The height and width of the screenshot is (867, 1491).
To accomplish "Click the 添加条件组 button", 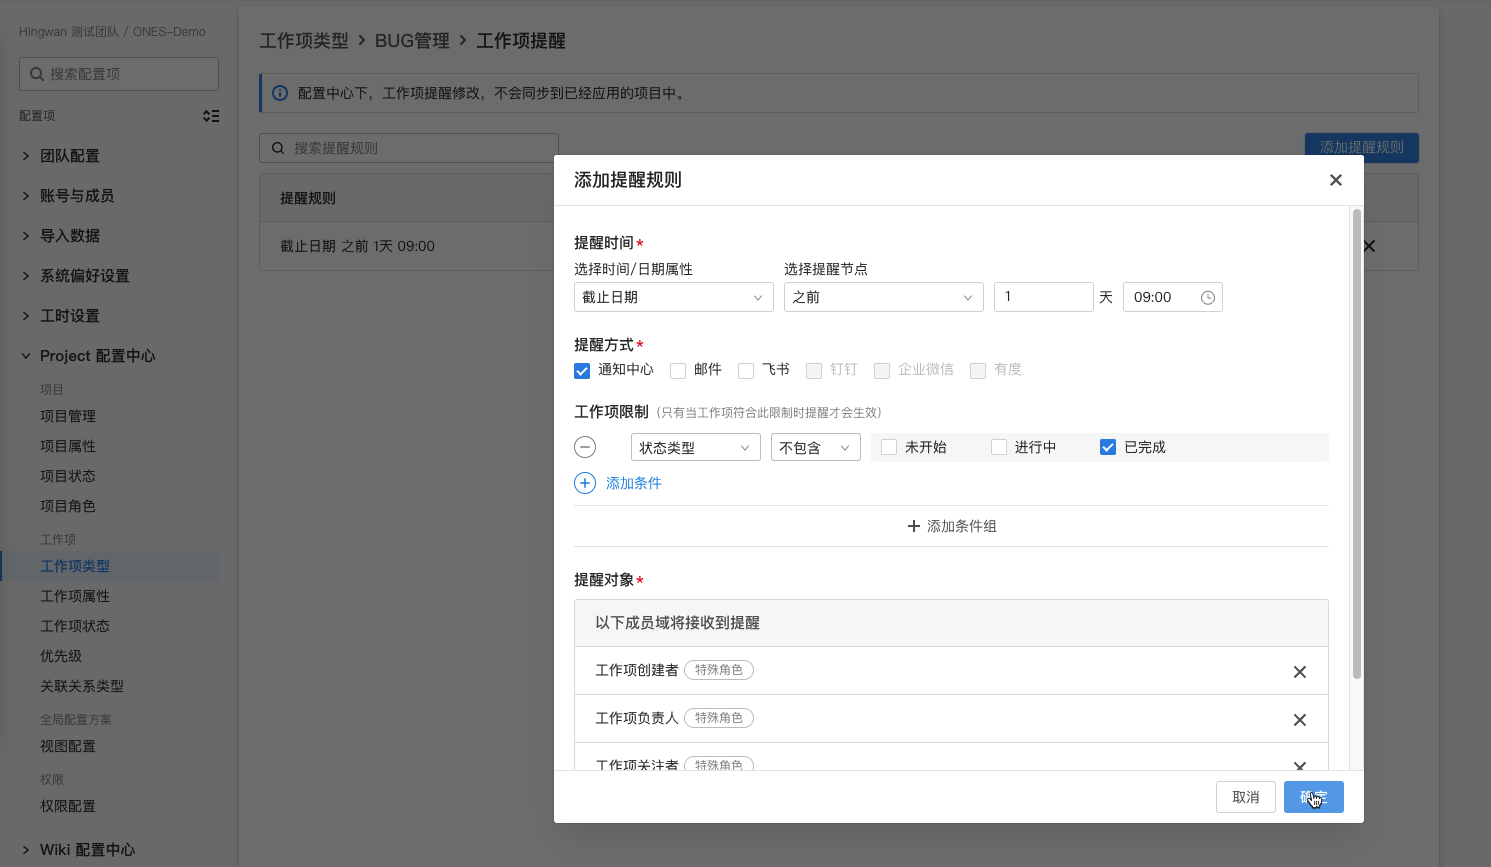I will (950, 525).
